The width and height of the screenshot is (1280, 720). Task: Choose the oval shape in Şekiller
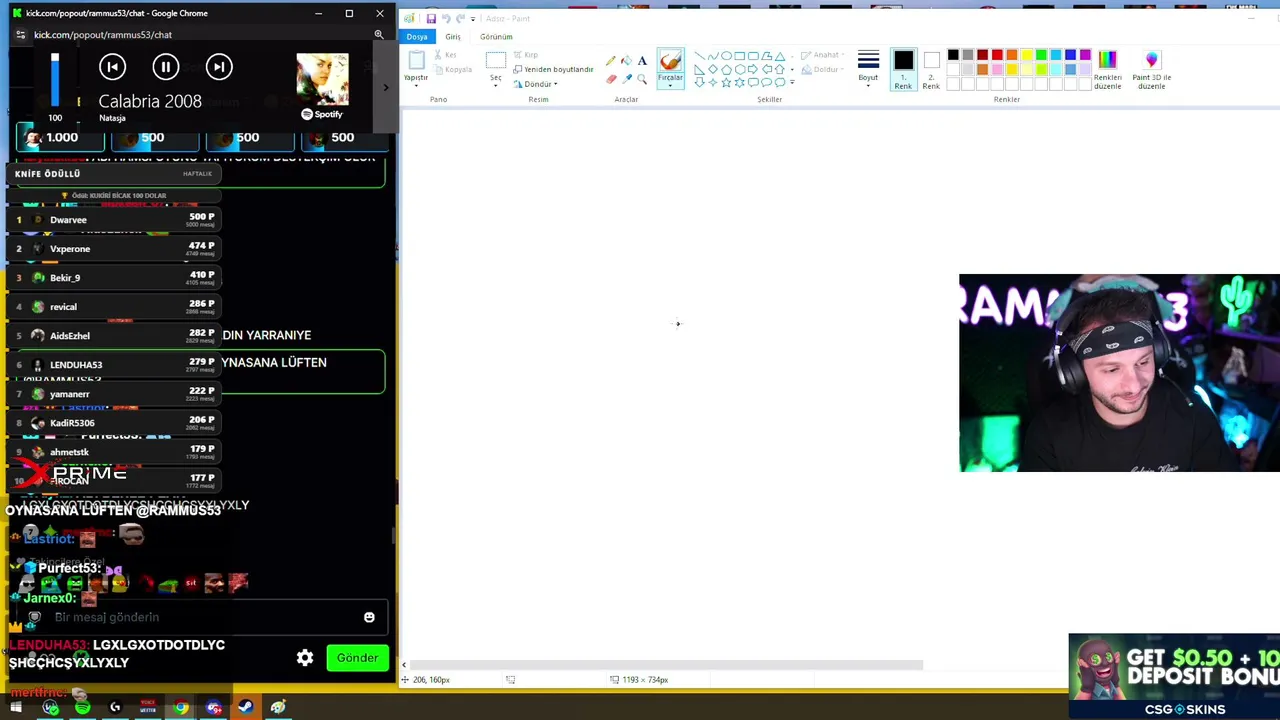coord(726,56)
